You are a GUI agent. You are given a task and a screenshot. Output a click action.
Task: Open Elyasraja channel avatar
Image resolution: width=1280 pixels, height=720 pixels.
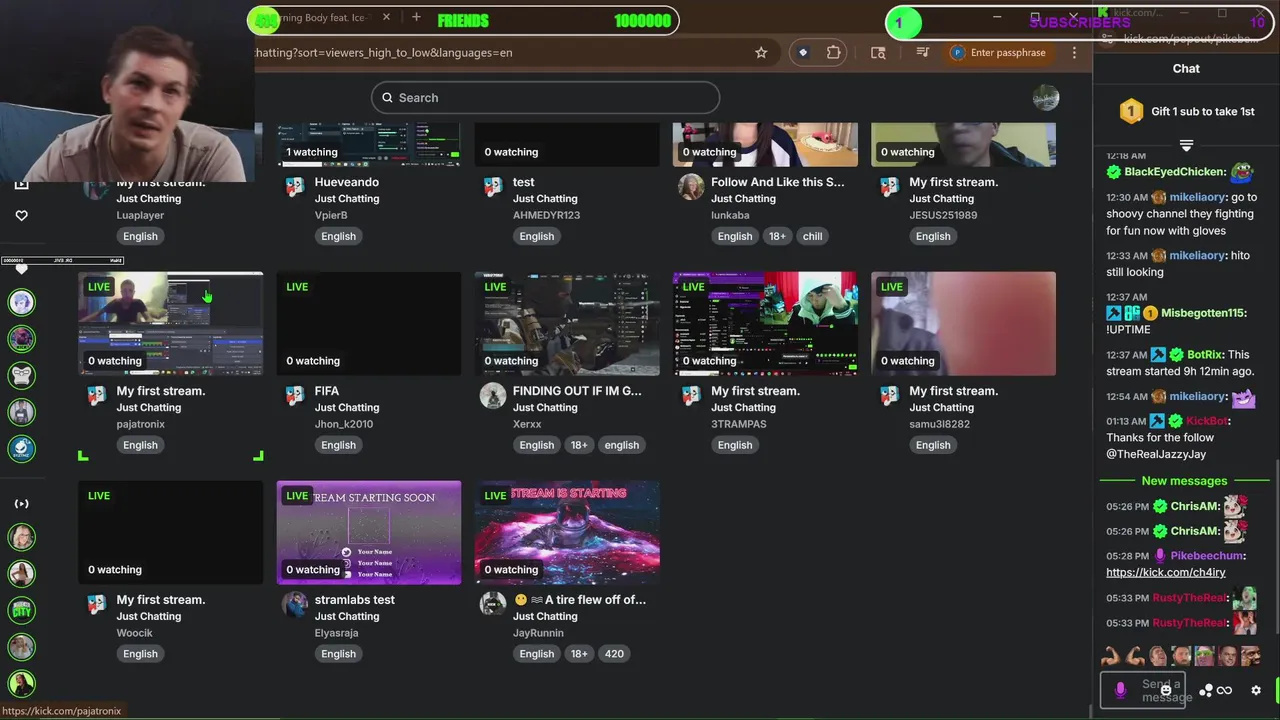pos(294,605)
